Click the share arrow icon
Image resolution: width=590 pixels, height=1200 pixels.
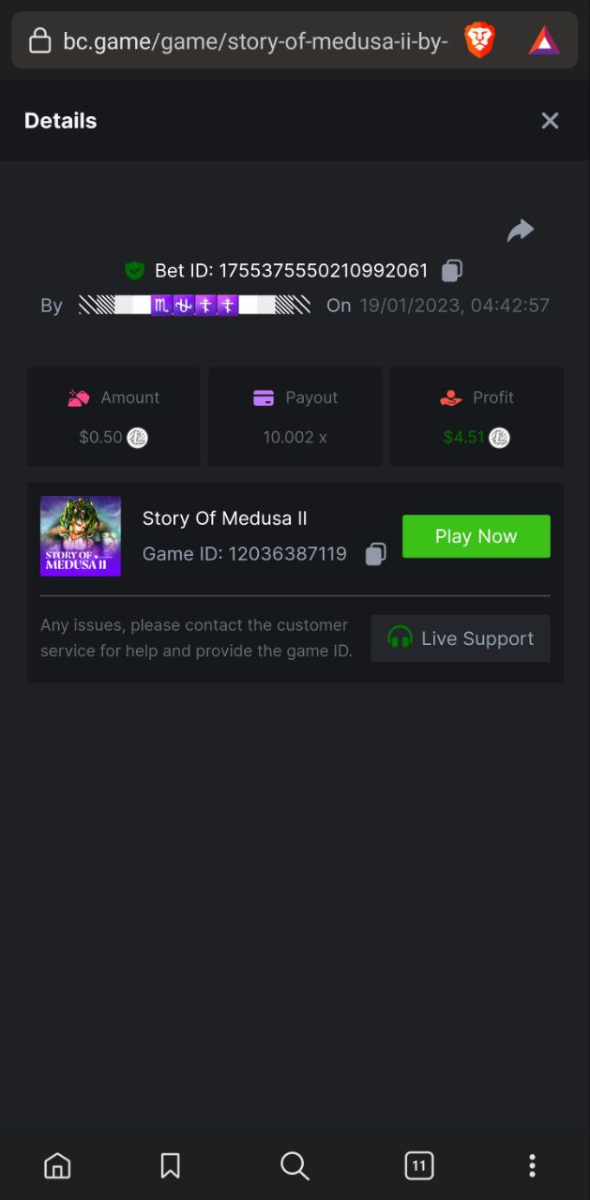tap(520, 231)
